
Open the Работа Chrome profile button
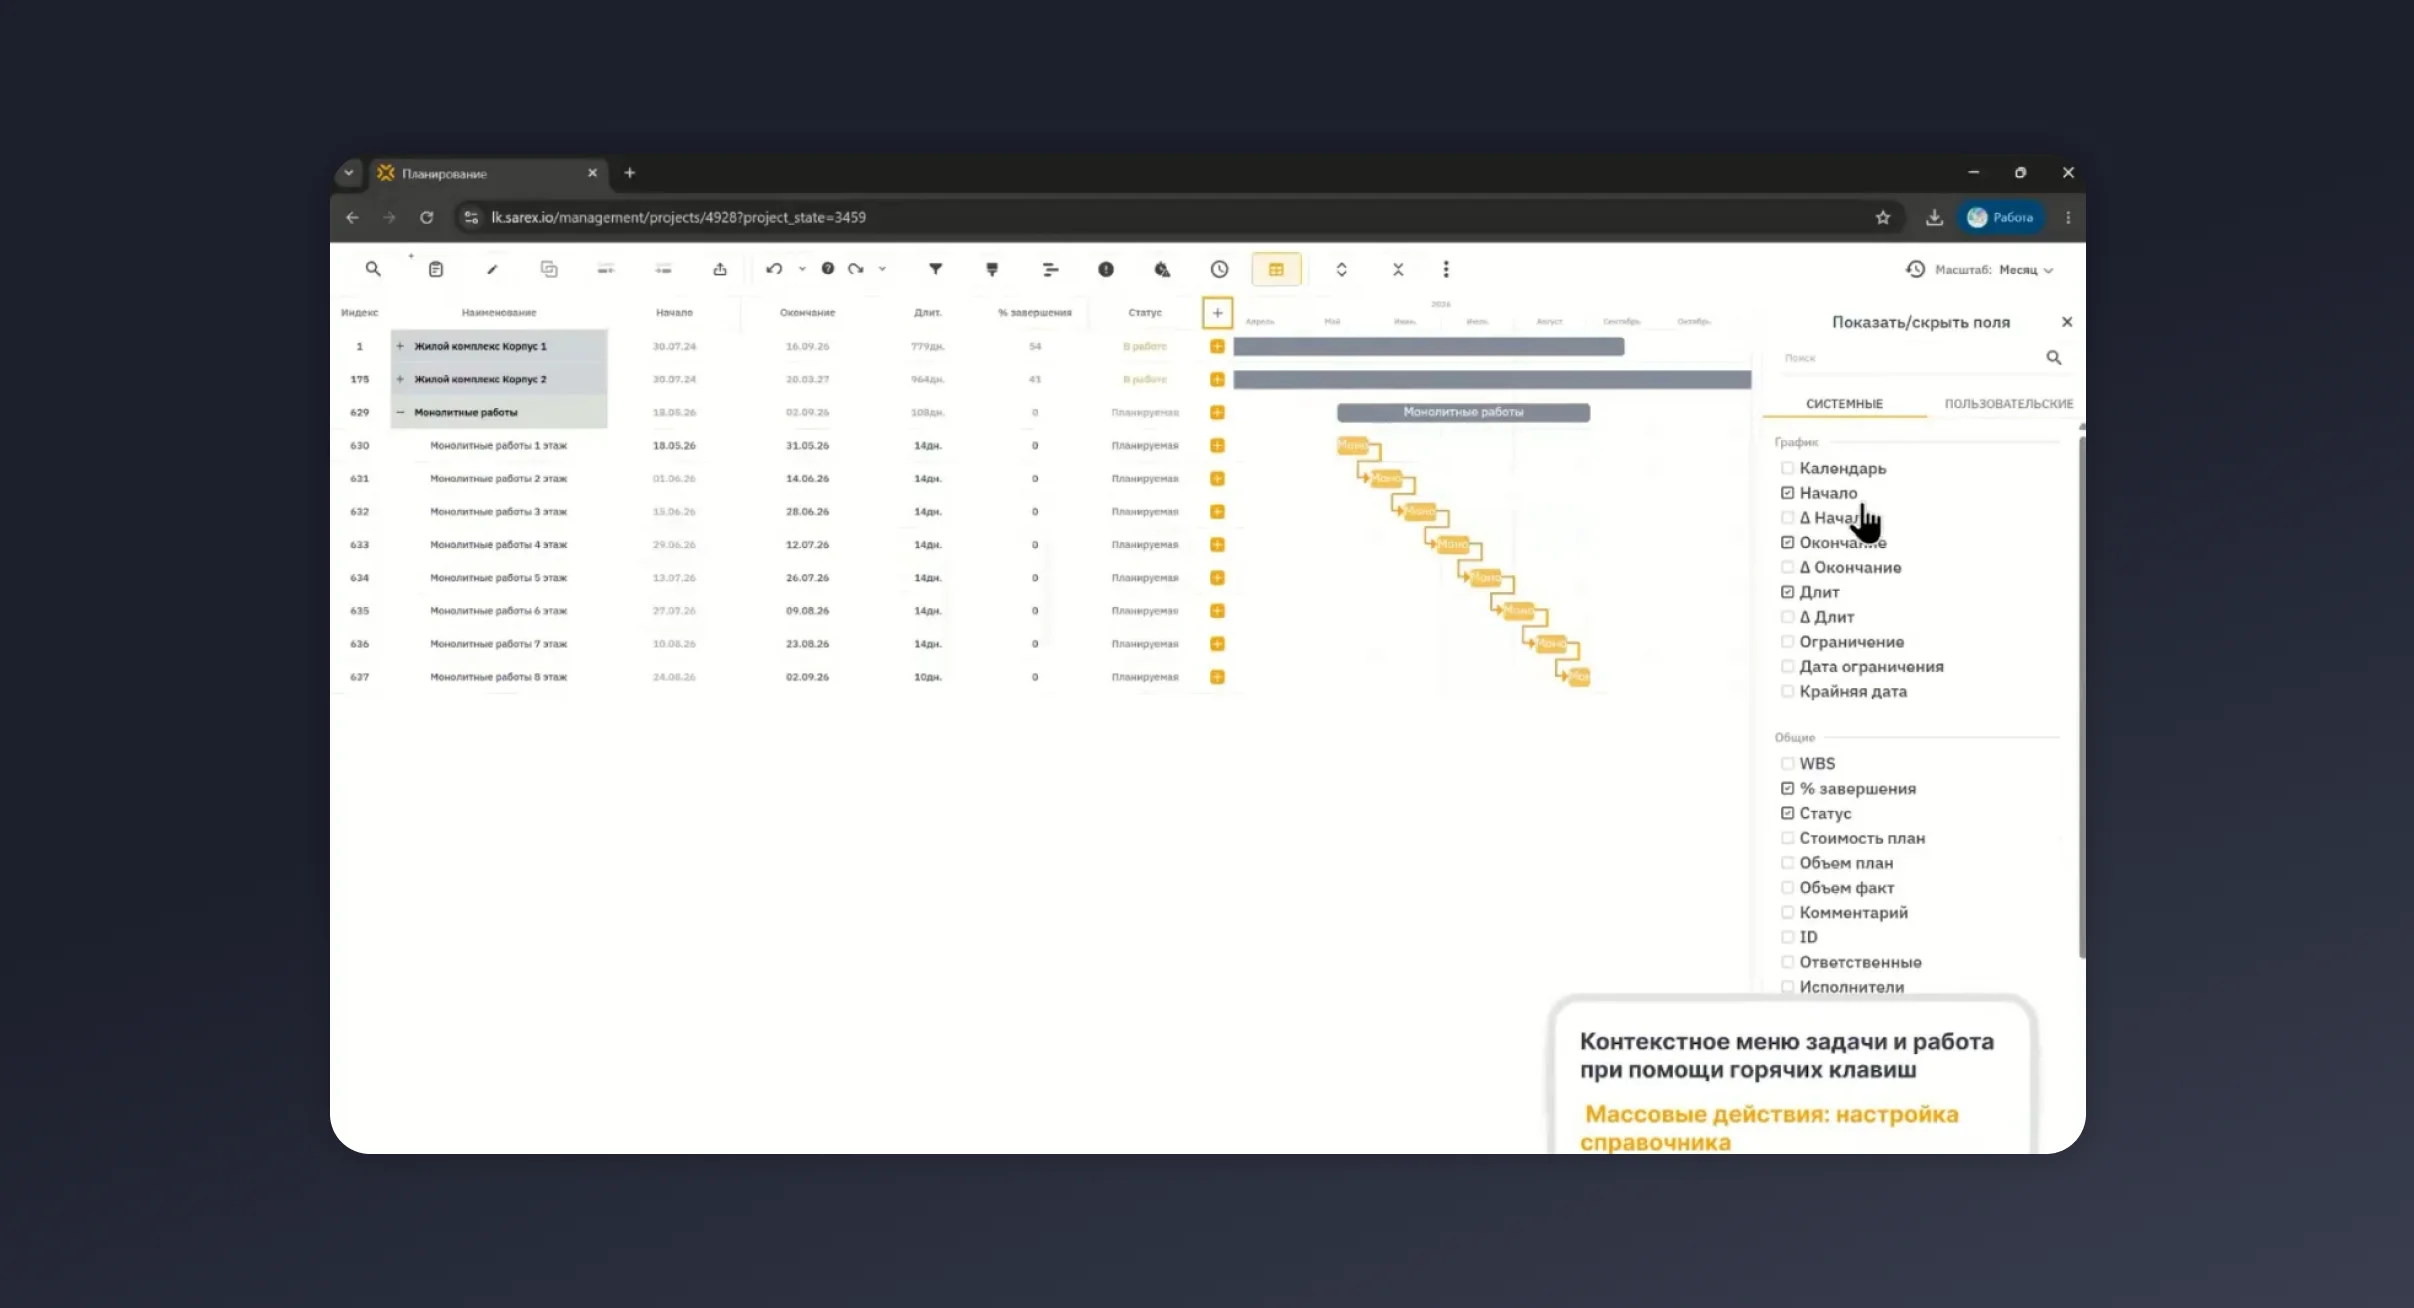[x=2000, y=217]
